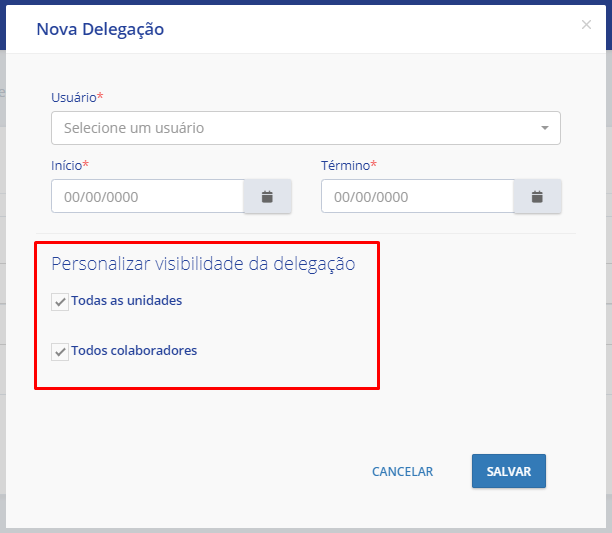
Task: Open the Início calendar date picker
Action: 267,197
